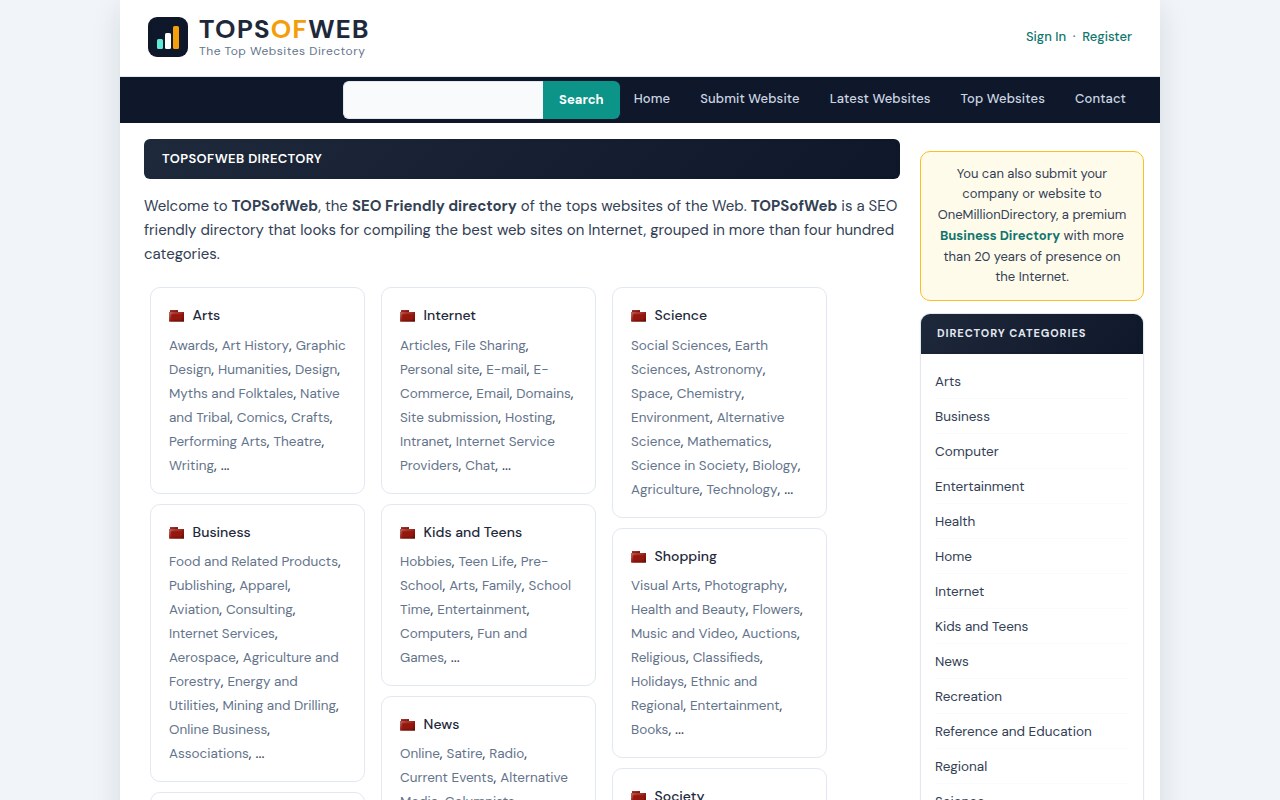
Task: Click the Sign In link
Action: click(x=1046, y=37)
